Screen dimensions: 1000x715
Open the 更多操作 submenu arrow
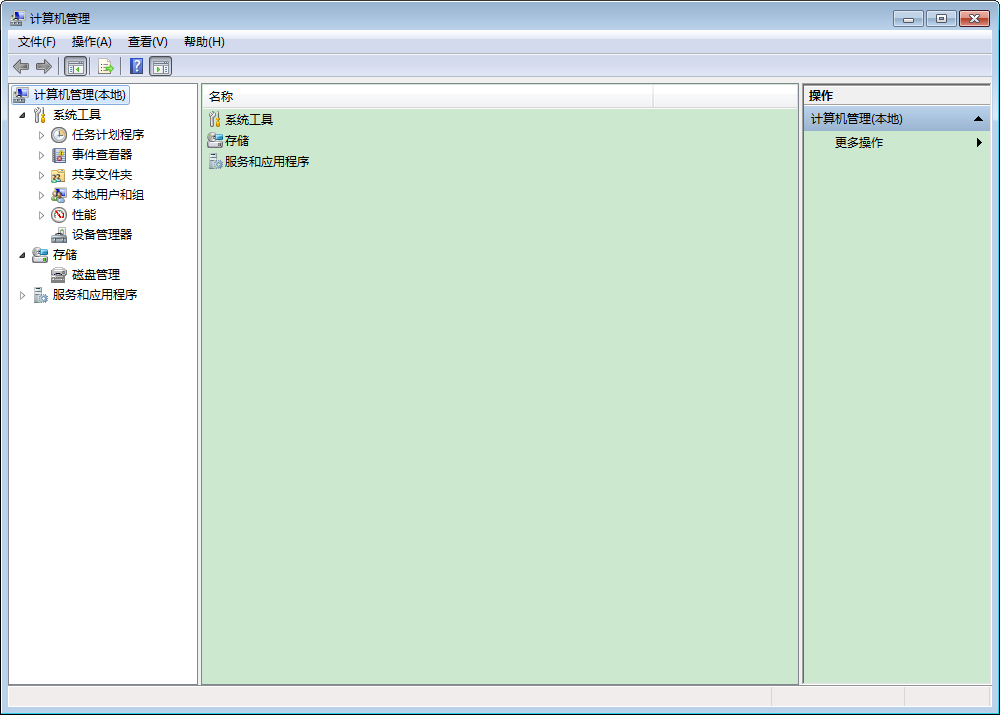click(981, 142)
